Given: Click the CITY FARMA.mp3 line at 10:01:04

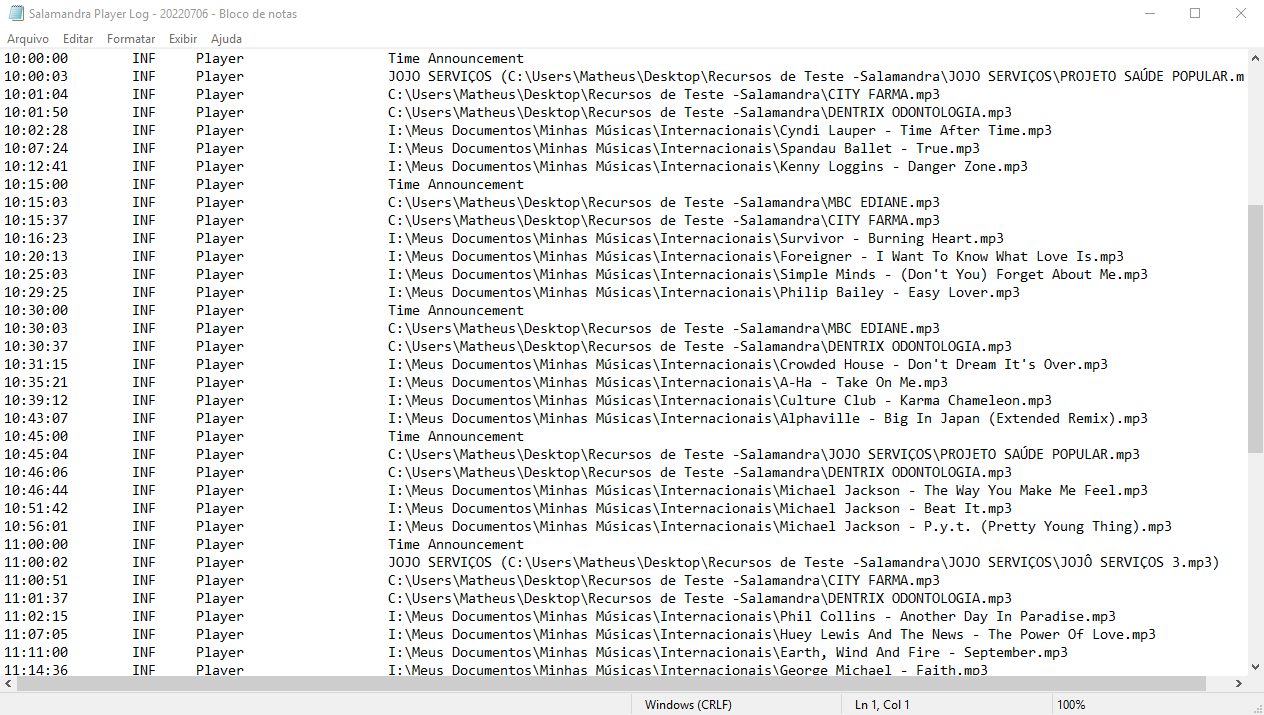Looking at the screenshot, I should [x=472, y=95].
